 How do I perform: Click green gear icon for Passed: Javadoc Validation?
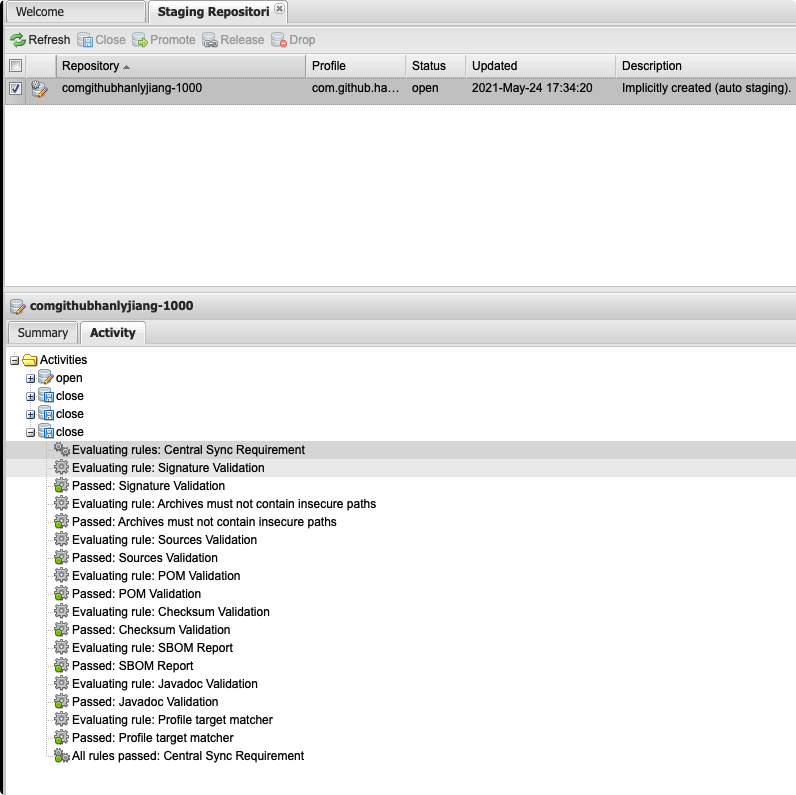pos(61,702)
